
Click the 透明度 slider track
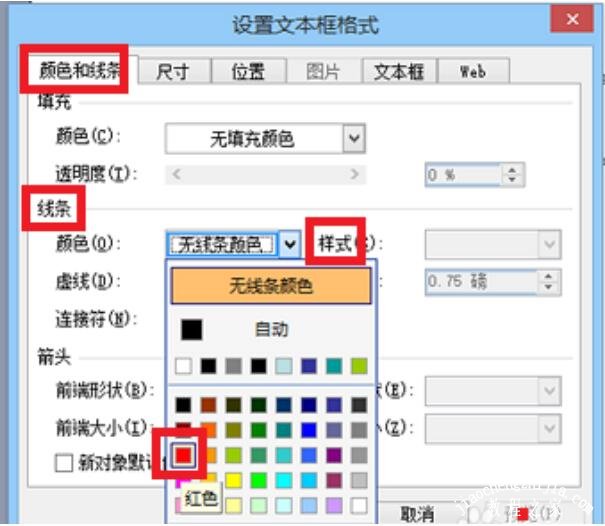tap(265, 174)
